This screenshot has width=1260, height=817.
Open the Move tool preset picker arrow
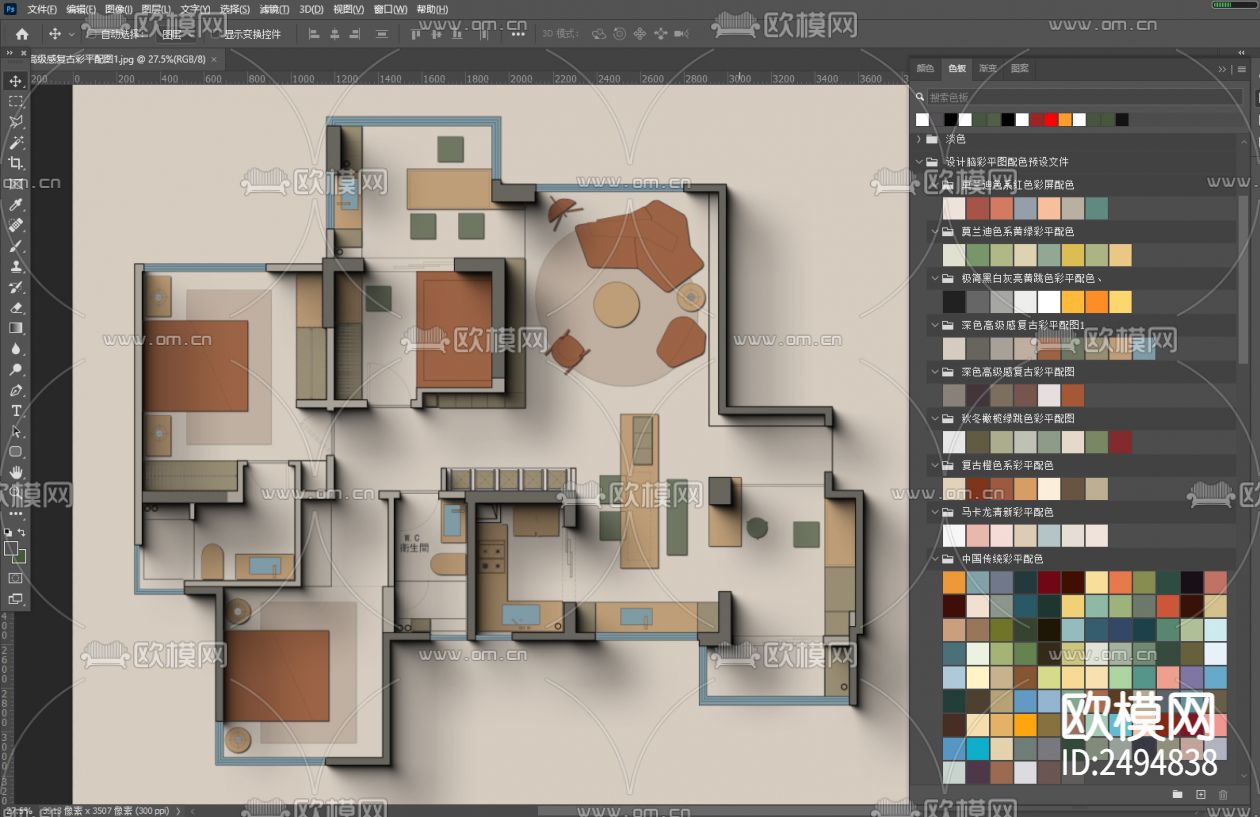tap(72, 34)
